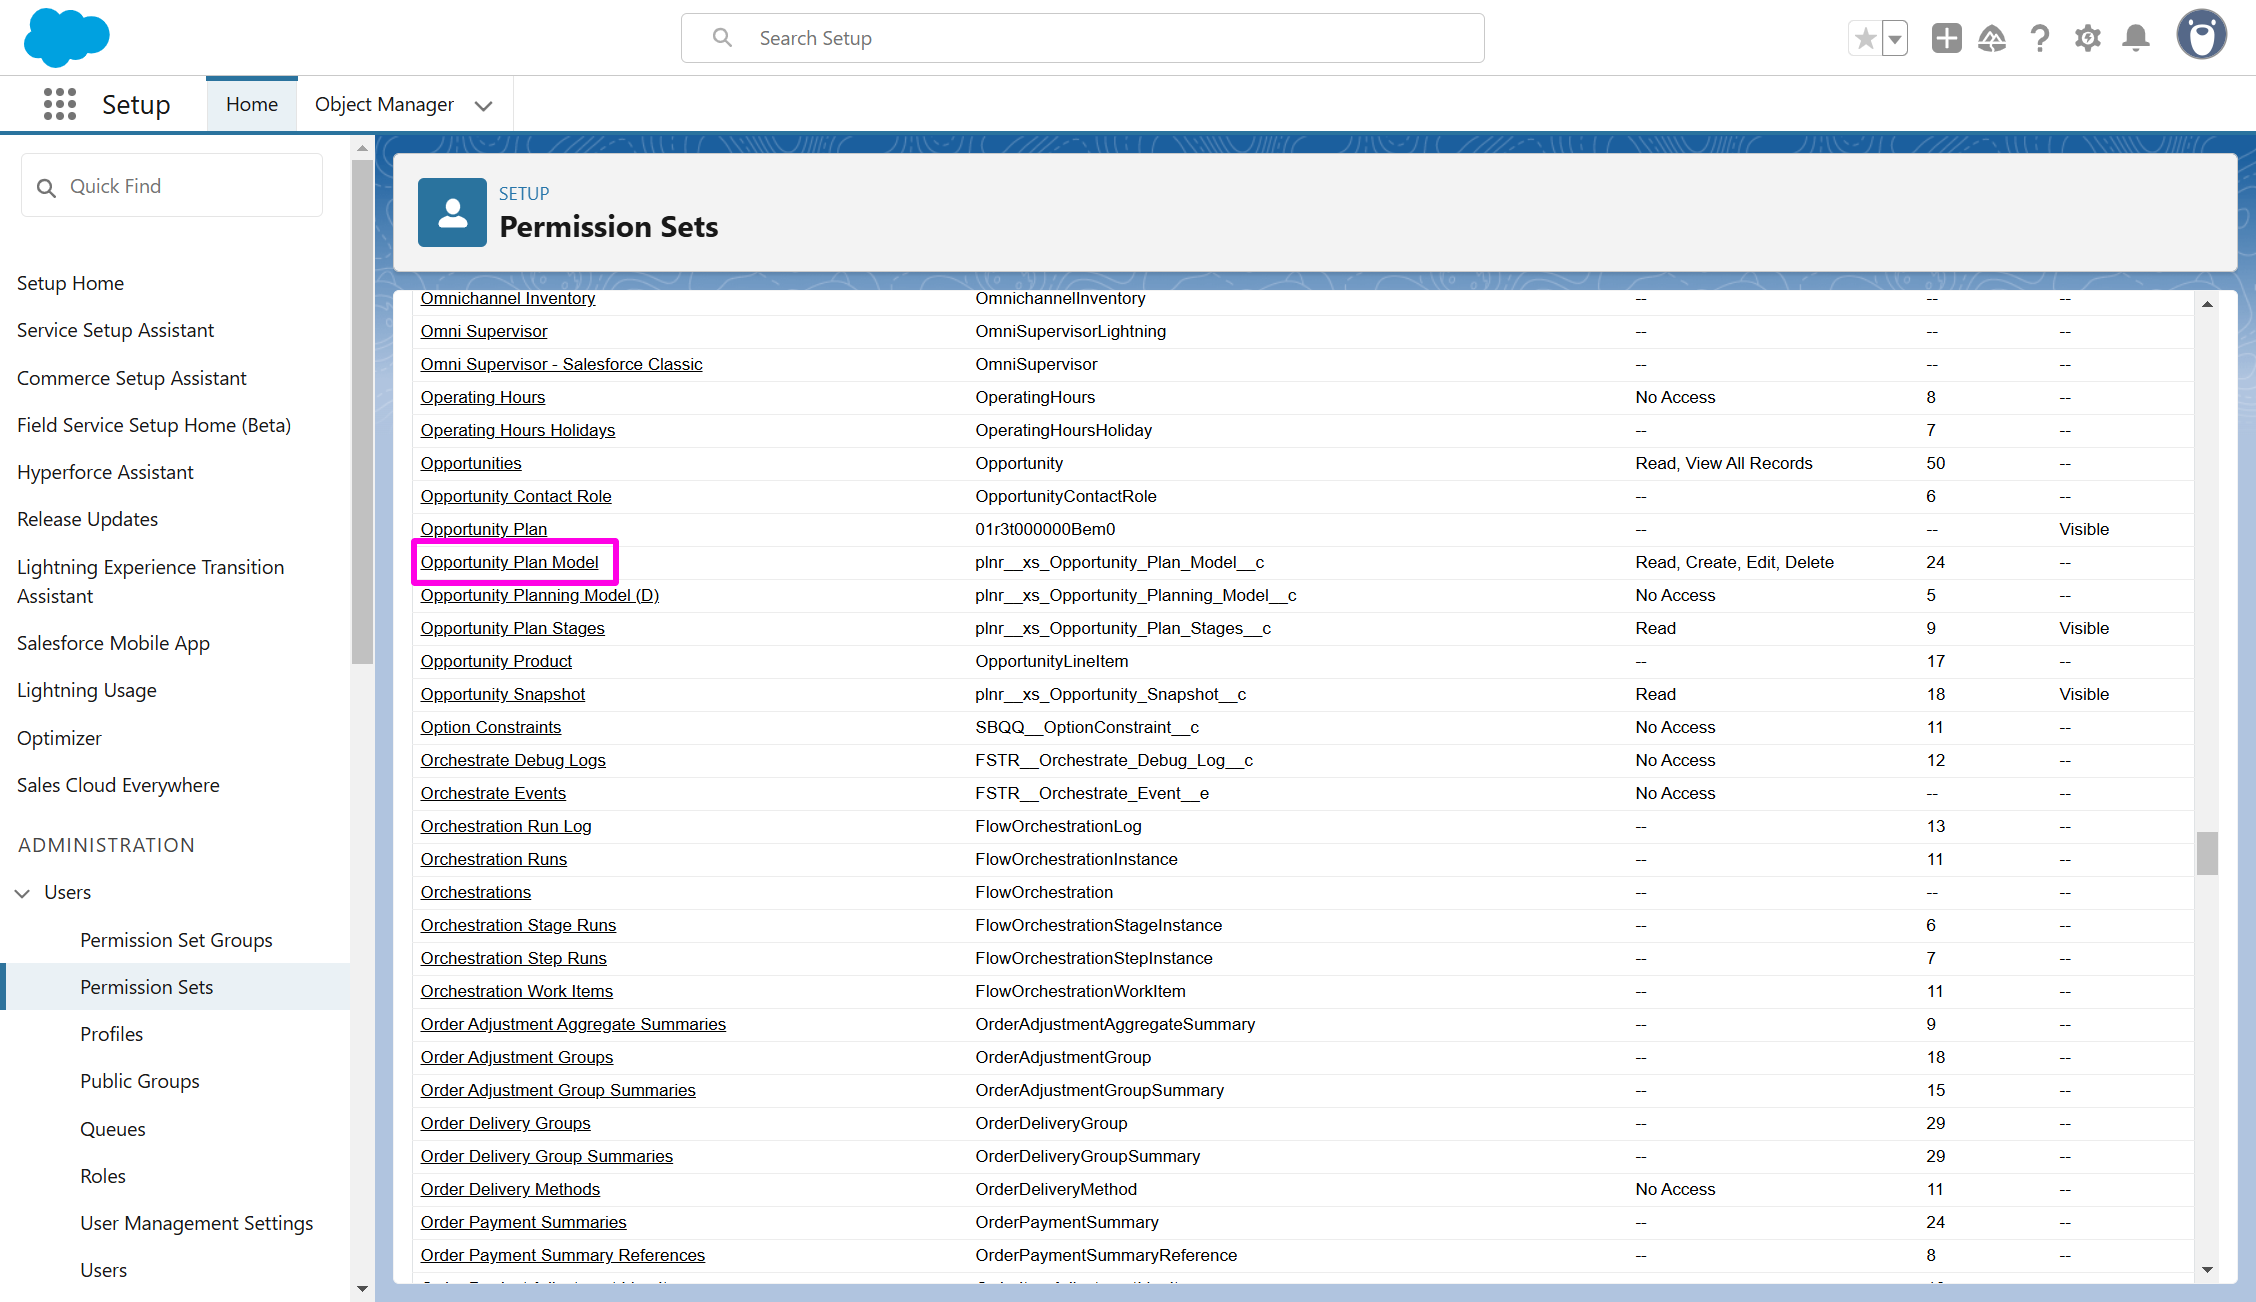This screenshot has height=1302, width=2256.
Task: Open the Global Actions plus icon
Action: pos(1946,38)
